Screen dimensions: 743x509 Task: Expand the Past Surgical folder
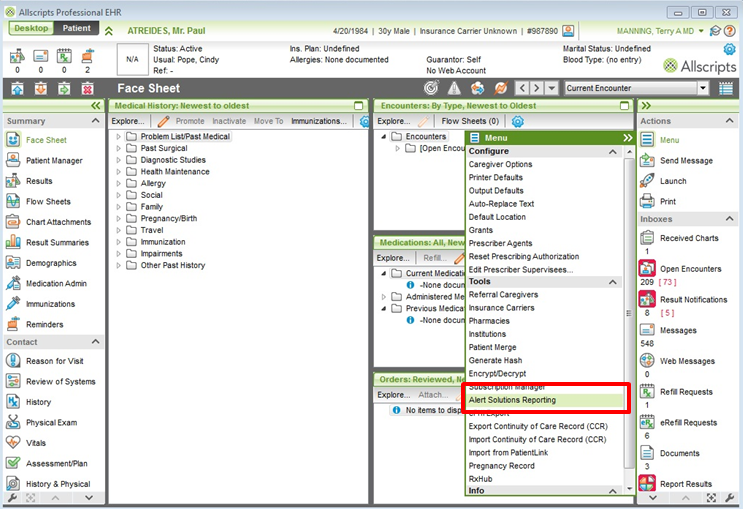coord(118,148)
